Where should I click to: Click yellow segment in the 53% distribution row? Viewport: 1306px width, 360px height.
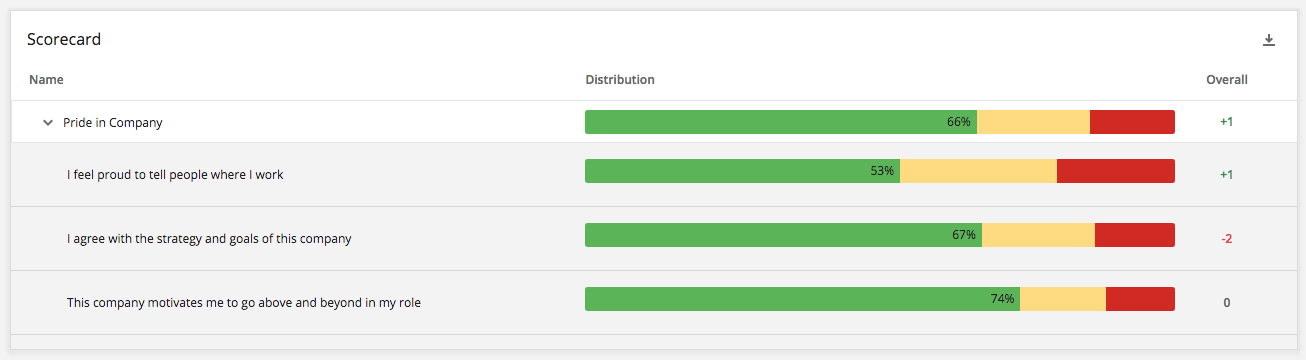coord(978,171)
